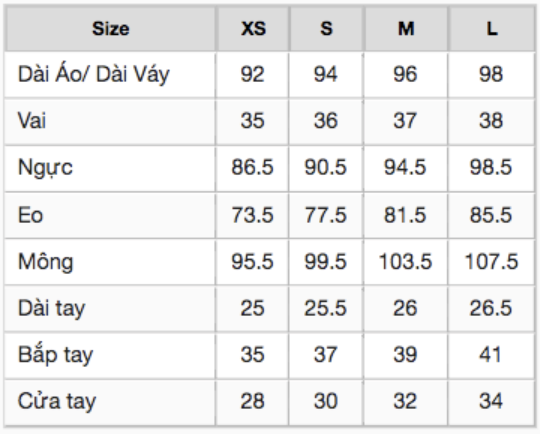The image size is (540, 434).
Task: Click the 107.5 hip value for L
Action: 491,261
